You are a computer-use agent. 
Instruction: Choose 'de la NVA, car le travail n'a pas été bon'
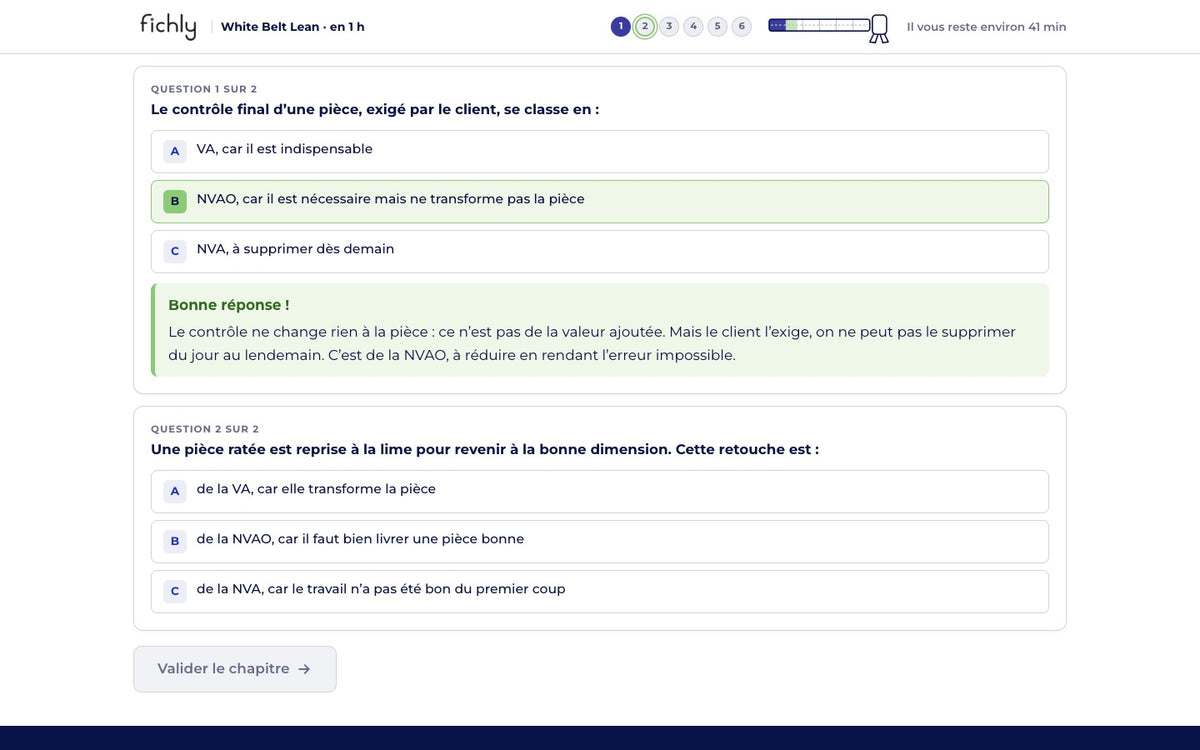click(x=600, y=591)
